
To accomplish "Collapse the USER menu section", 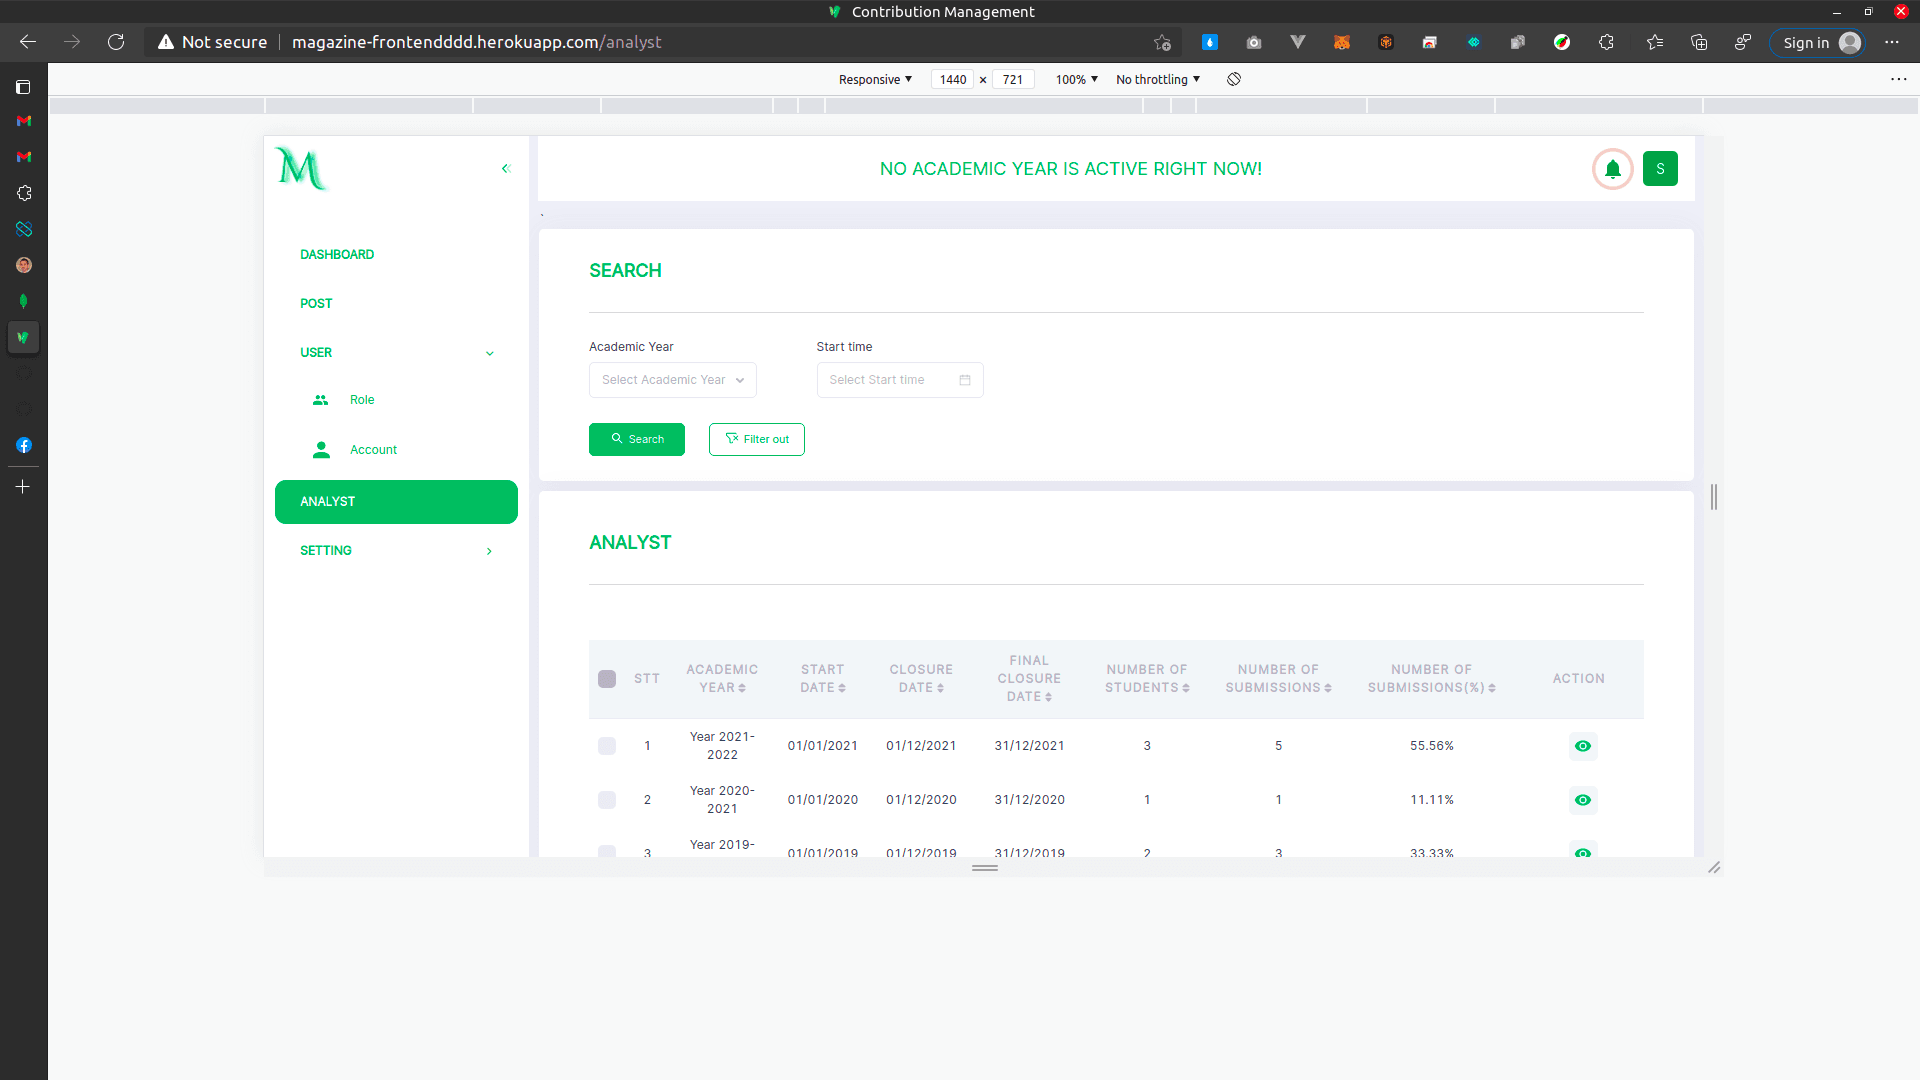I will [x=489, y=353].
